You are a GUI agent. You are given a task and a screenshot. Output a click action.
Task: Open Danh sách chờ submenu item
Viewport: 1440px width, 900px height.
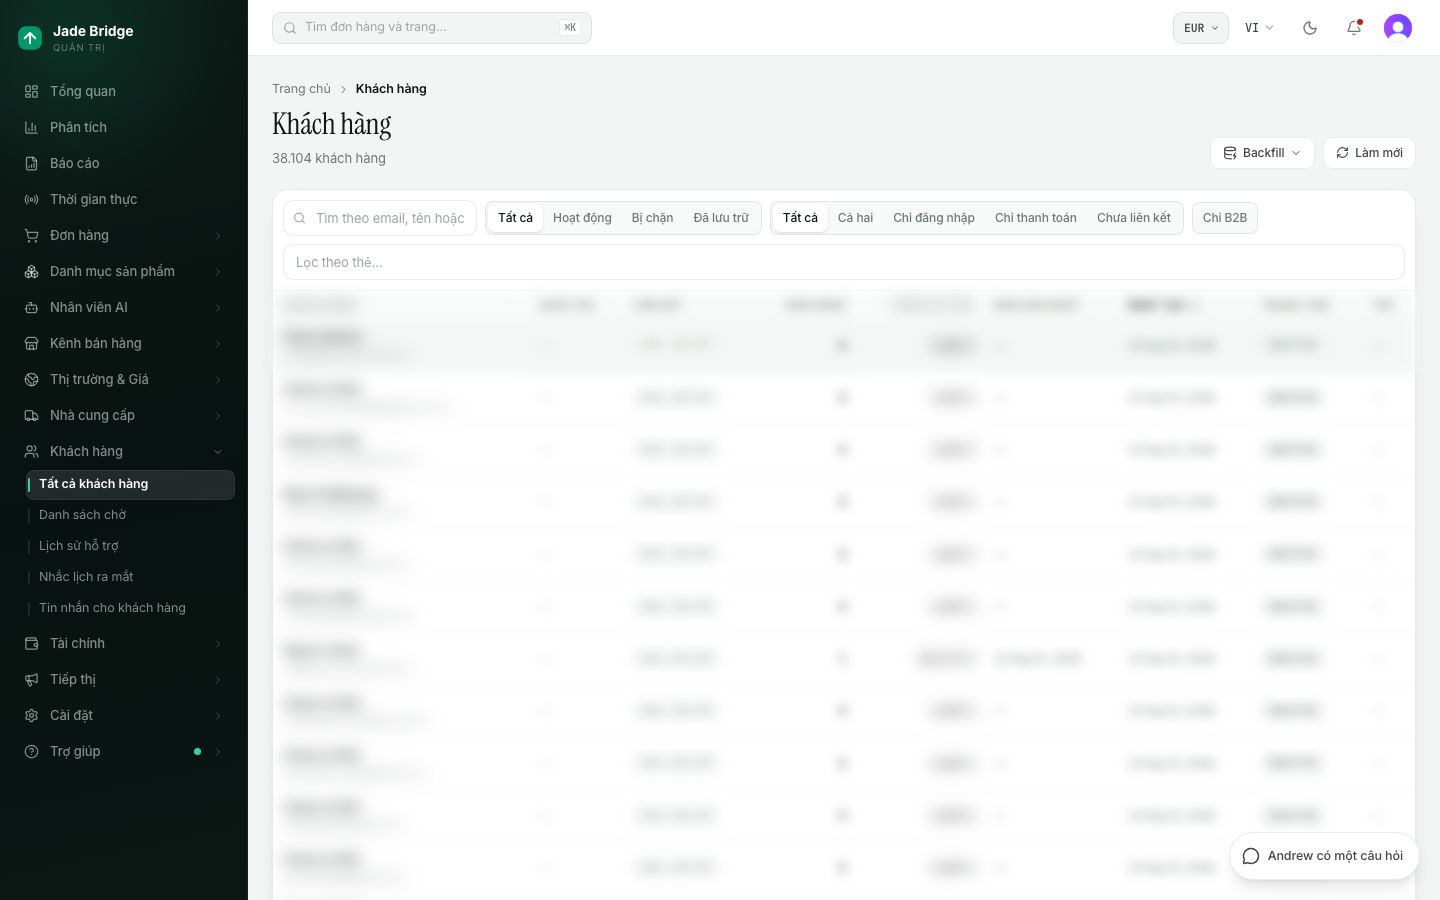click(130, 515)
